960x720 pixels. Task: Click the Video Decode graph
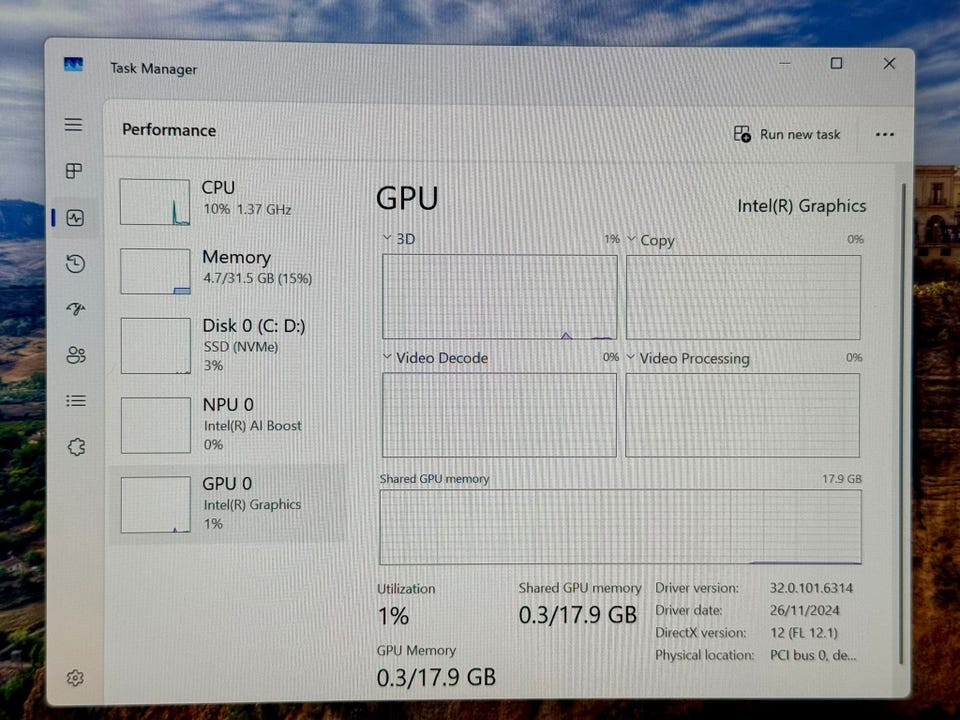tap(499, 415)
